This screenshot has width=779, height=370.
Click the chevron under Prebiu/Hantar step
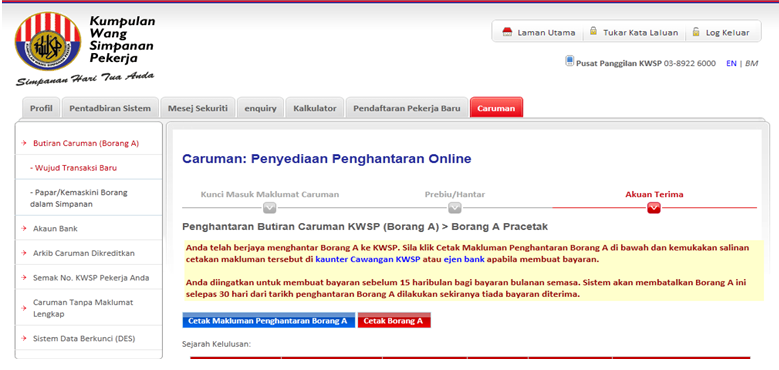pyautogui.click(x=455, y=208)
